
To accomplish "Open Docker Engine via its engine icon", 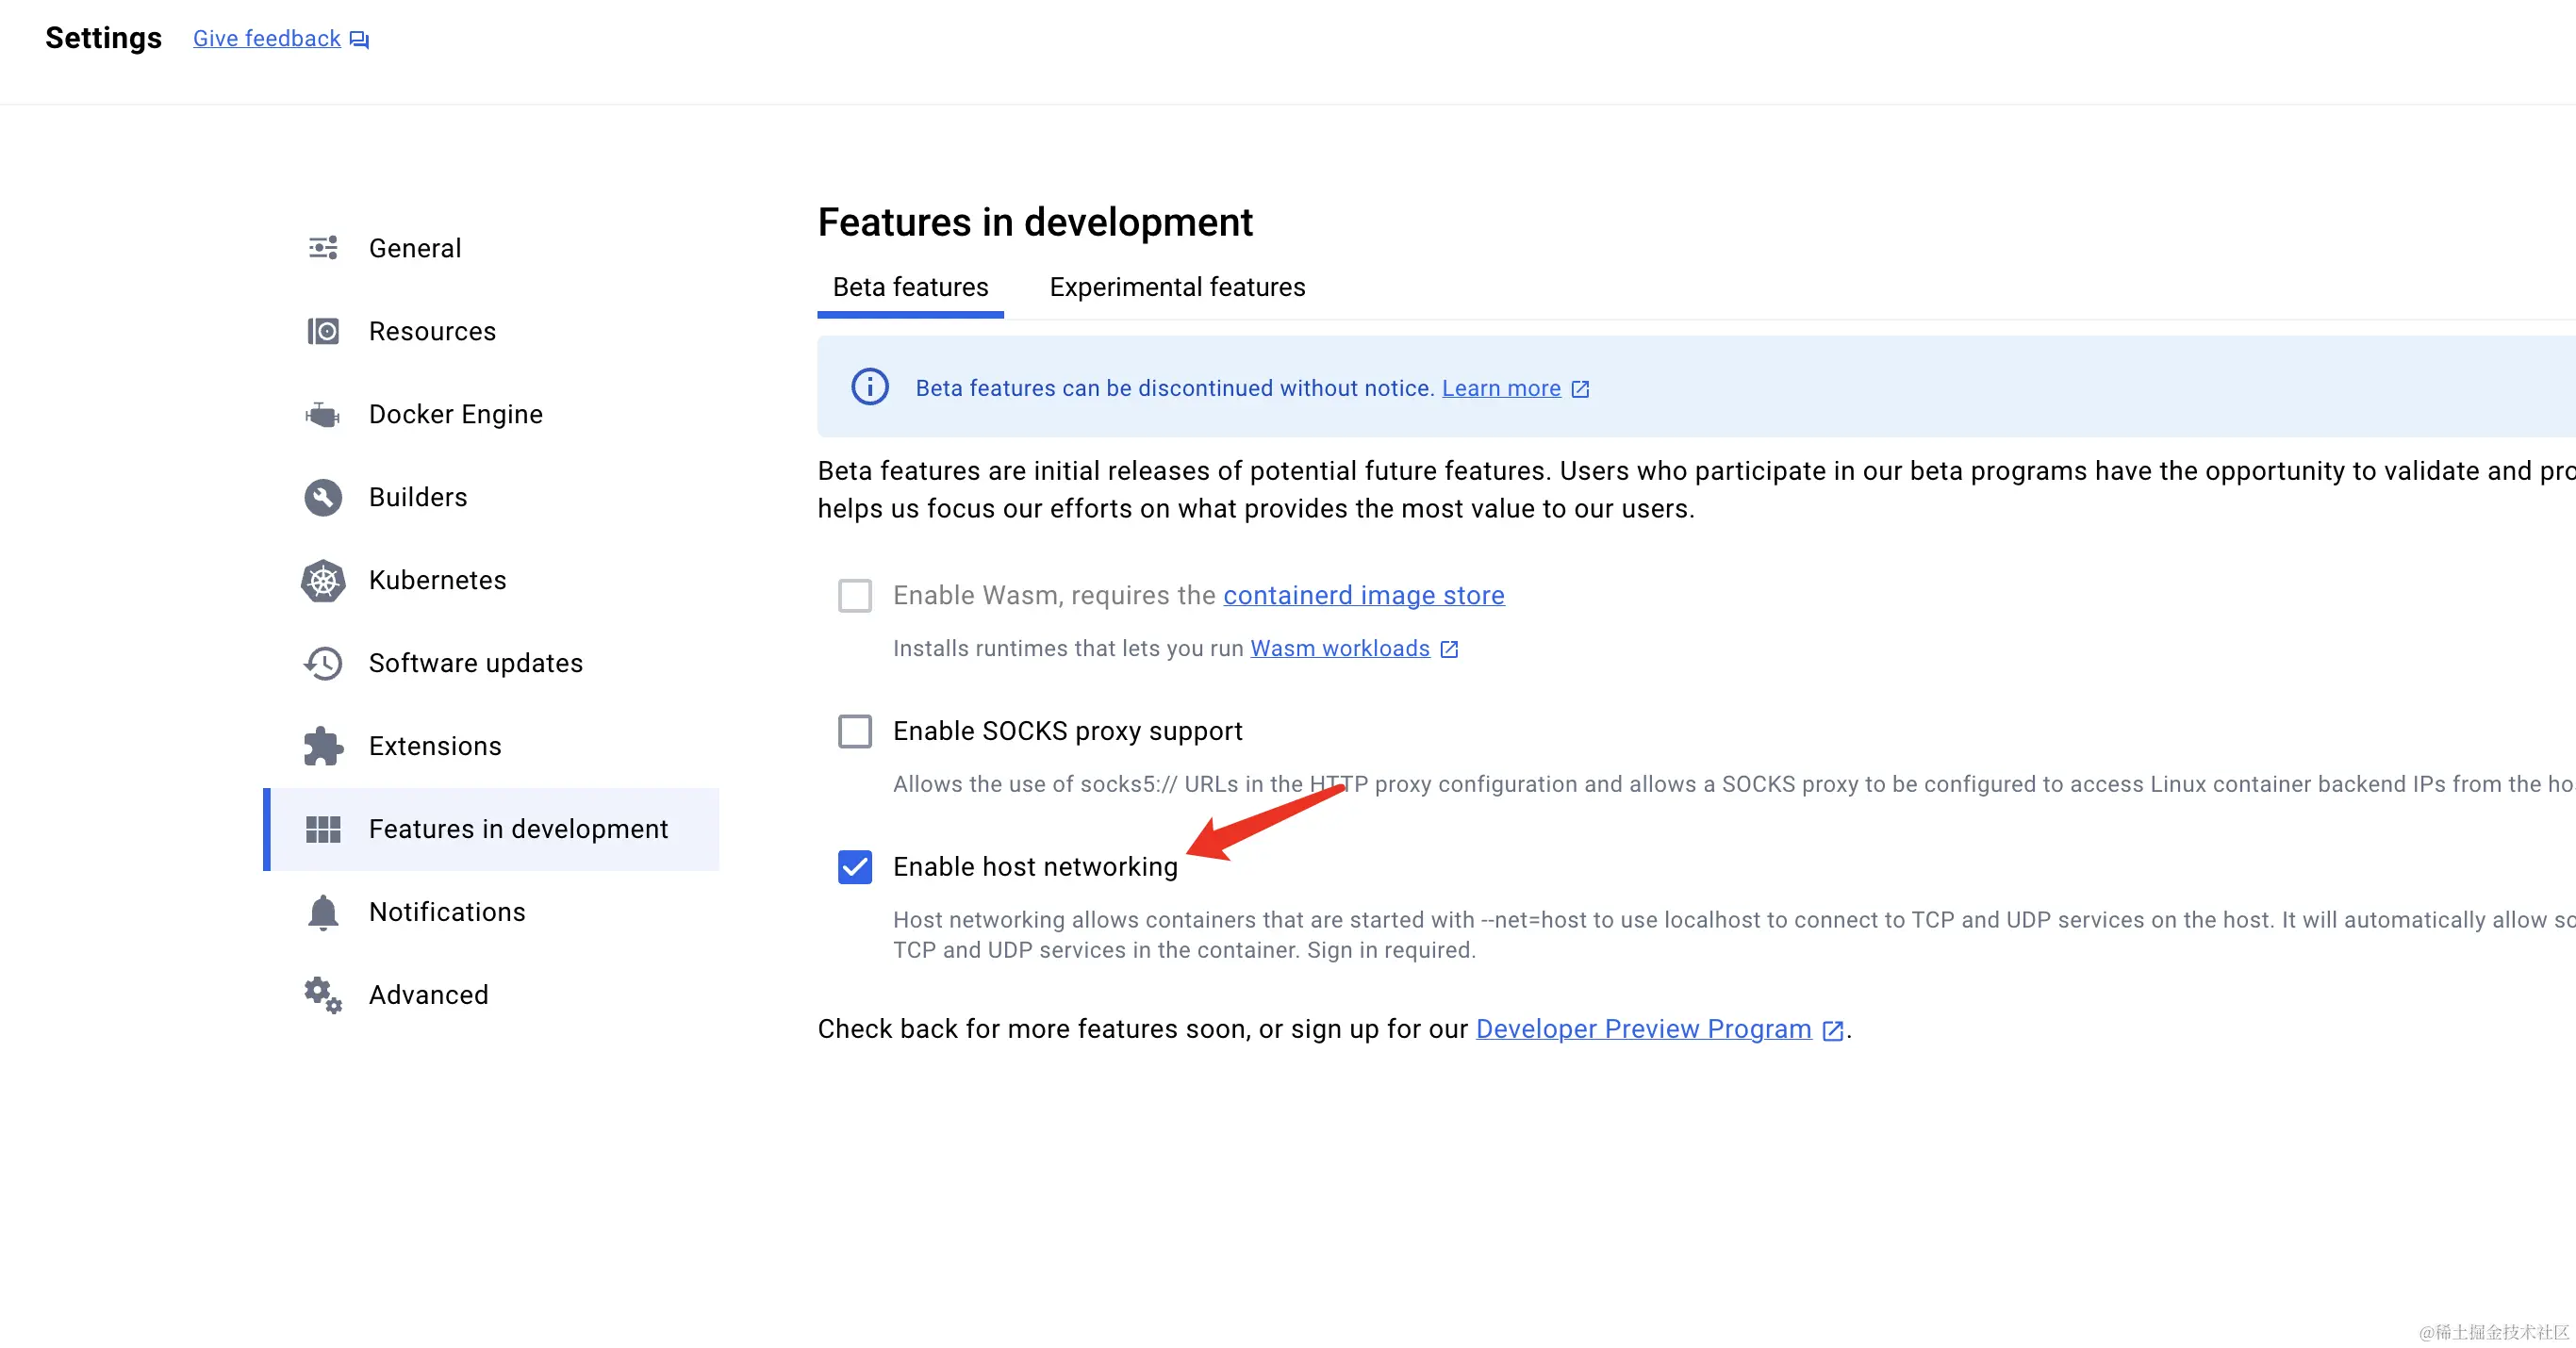I will pyautogui.click(x=323, y=414).
